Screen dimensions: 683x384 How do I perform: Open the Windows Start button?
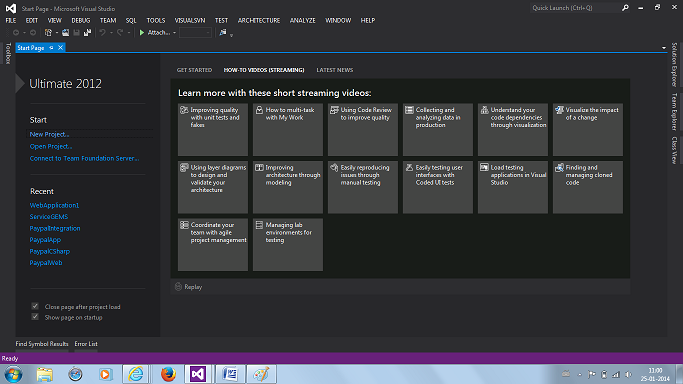click(13, 374)
